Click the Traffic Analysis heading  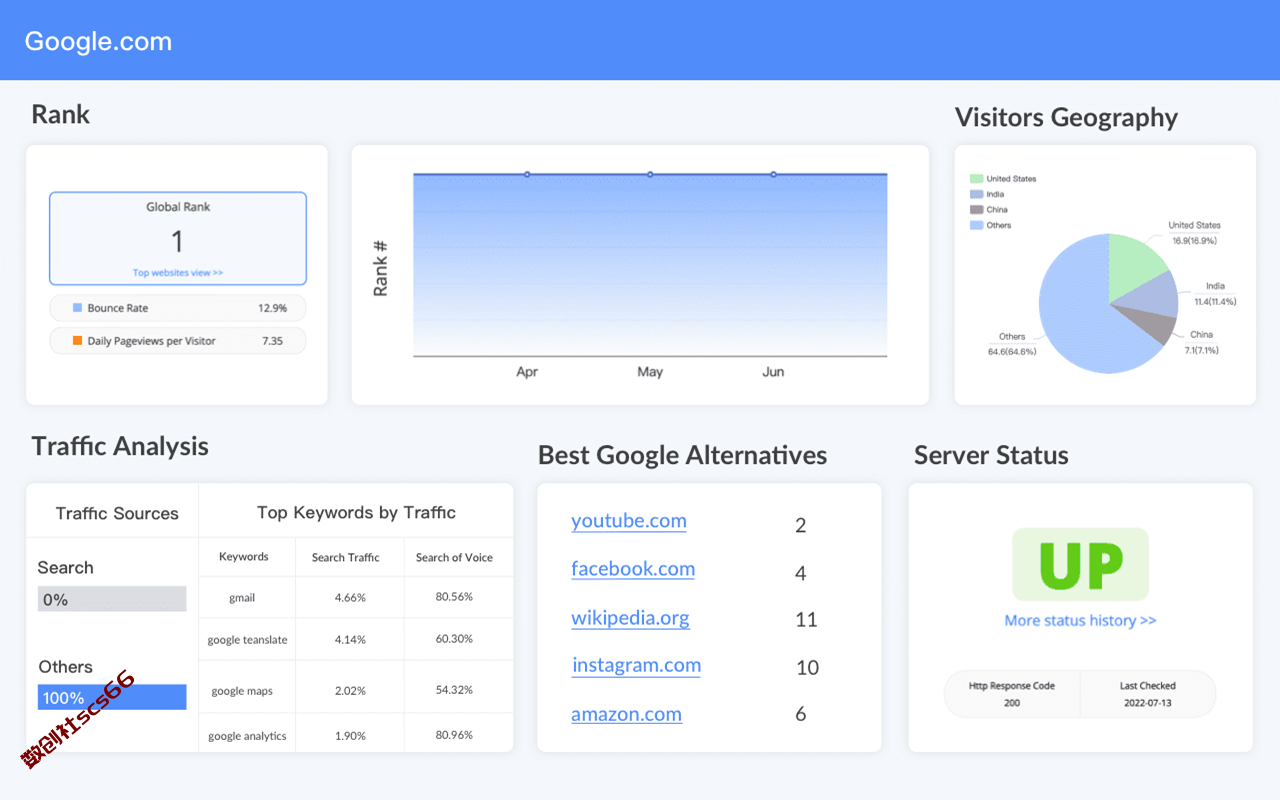120,446
